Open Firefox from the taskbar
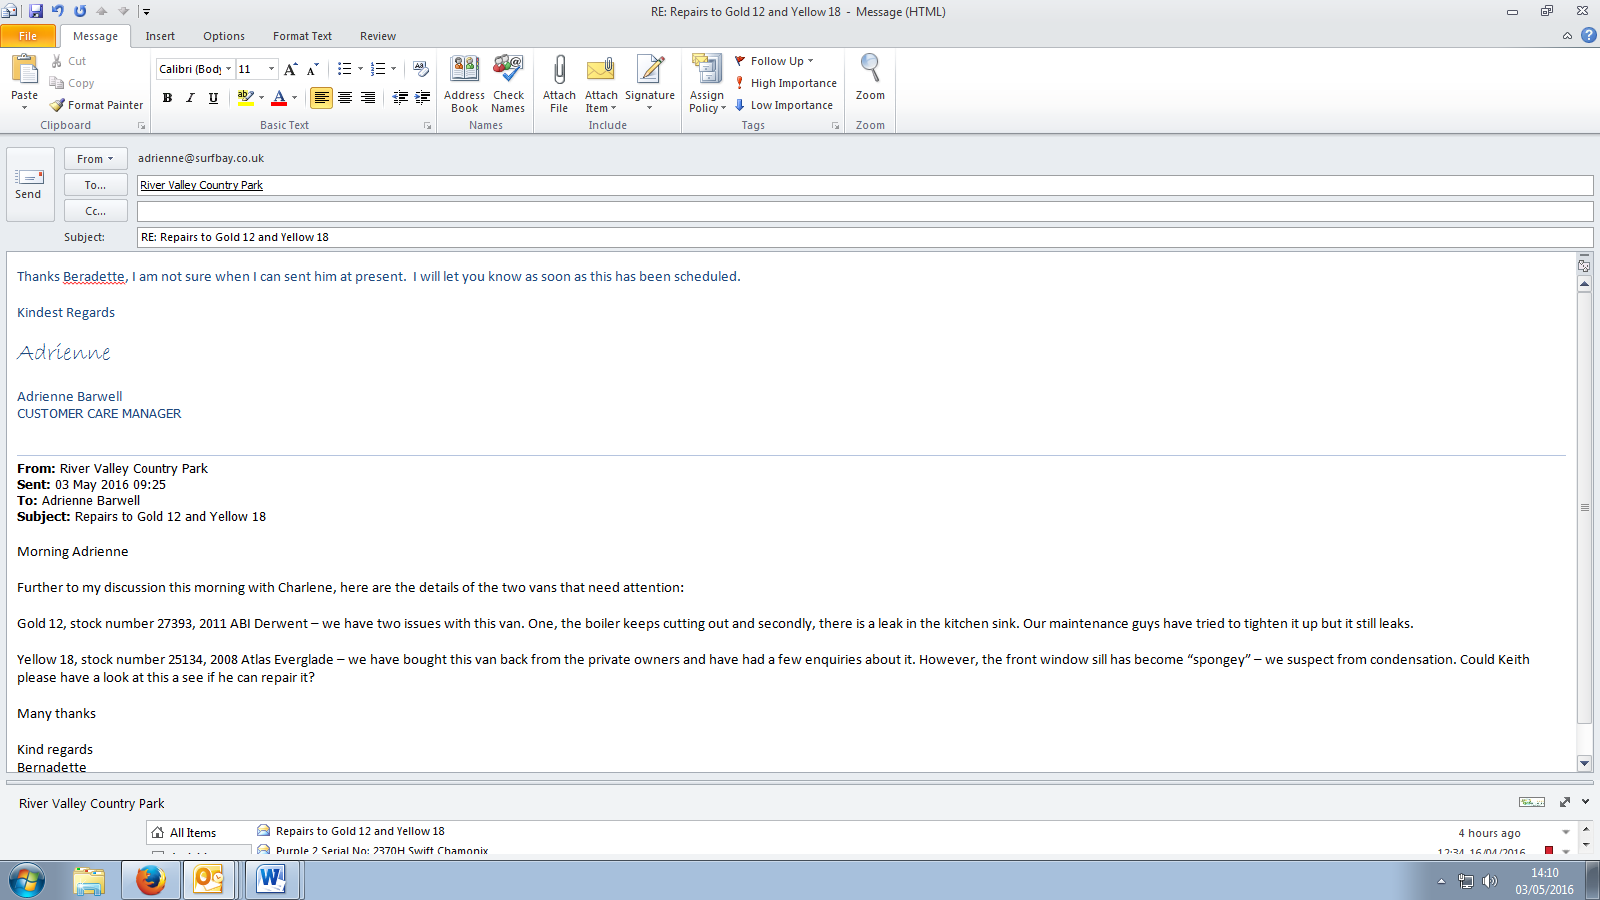1600x900 pixels. [x=150, y=880]
